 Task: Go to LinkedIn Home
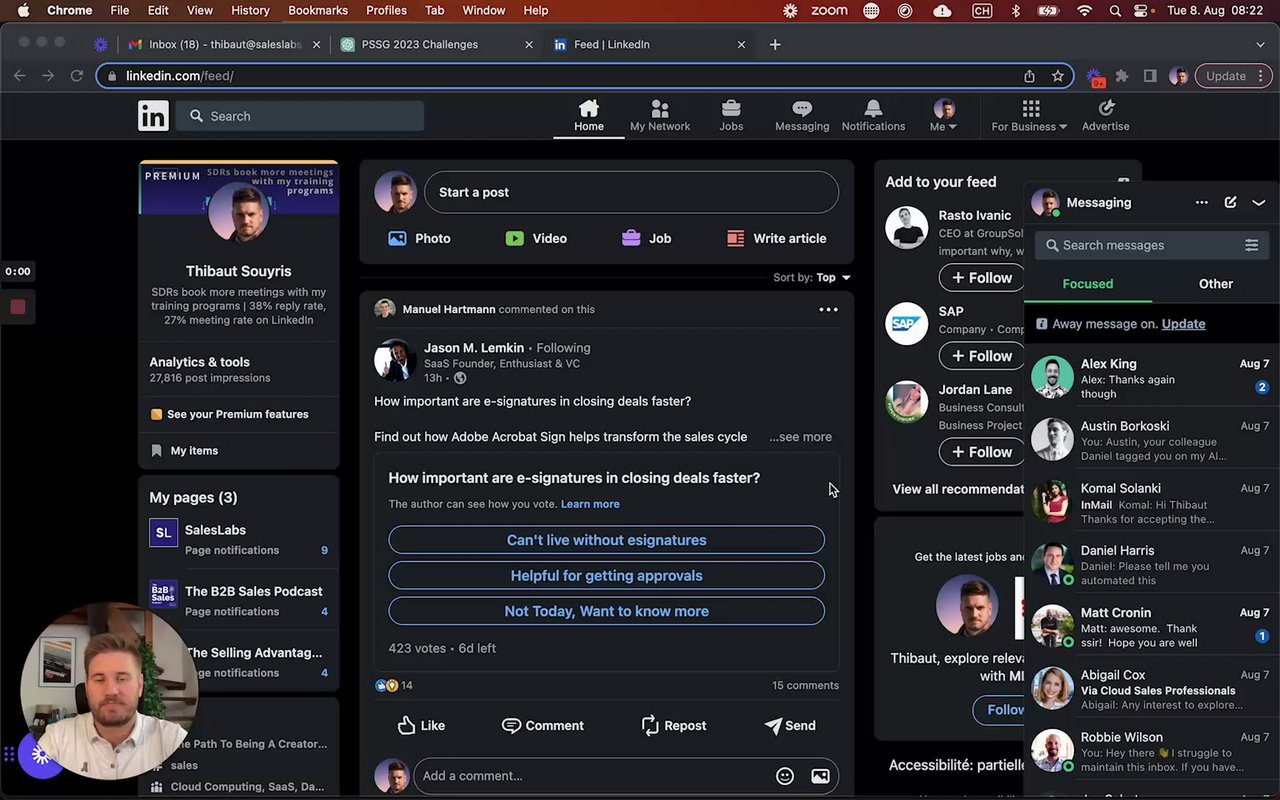(x=589, y=115)
